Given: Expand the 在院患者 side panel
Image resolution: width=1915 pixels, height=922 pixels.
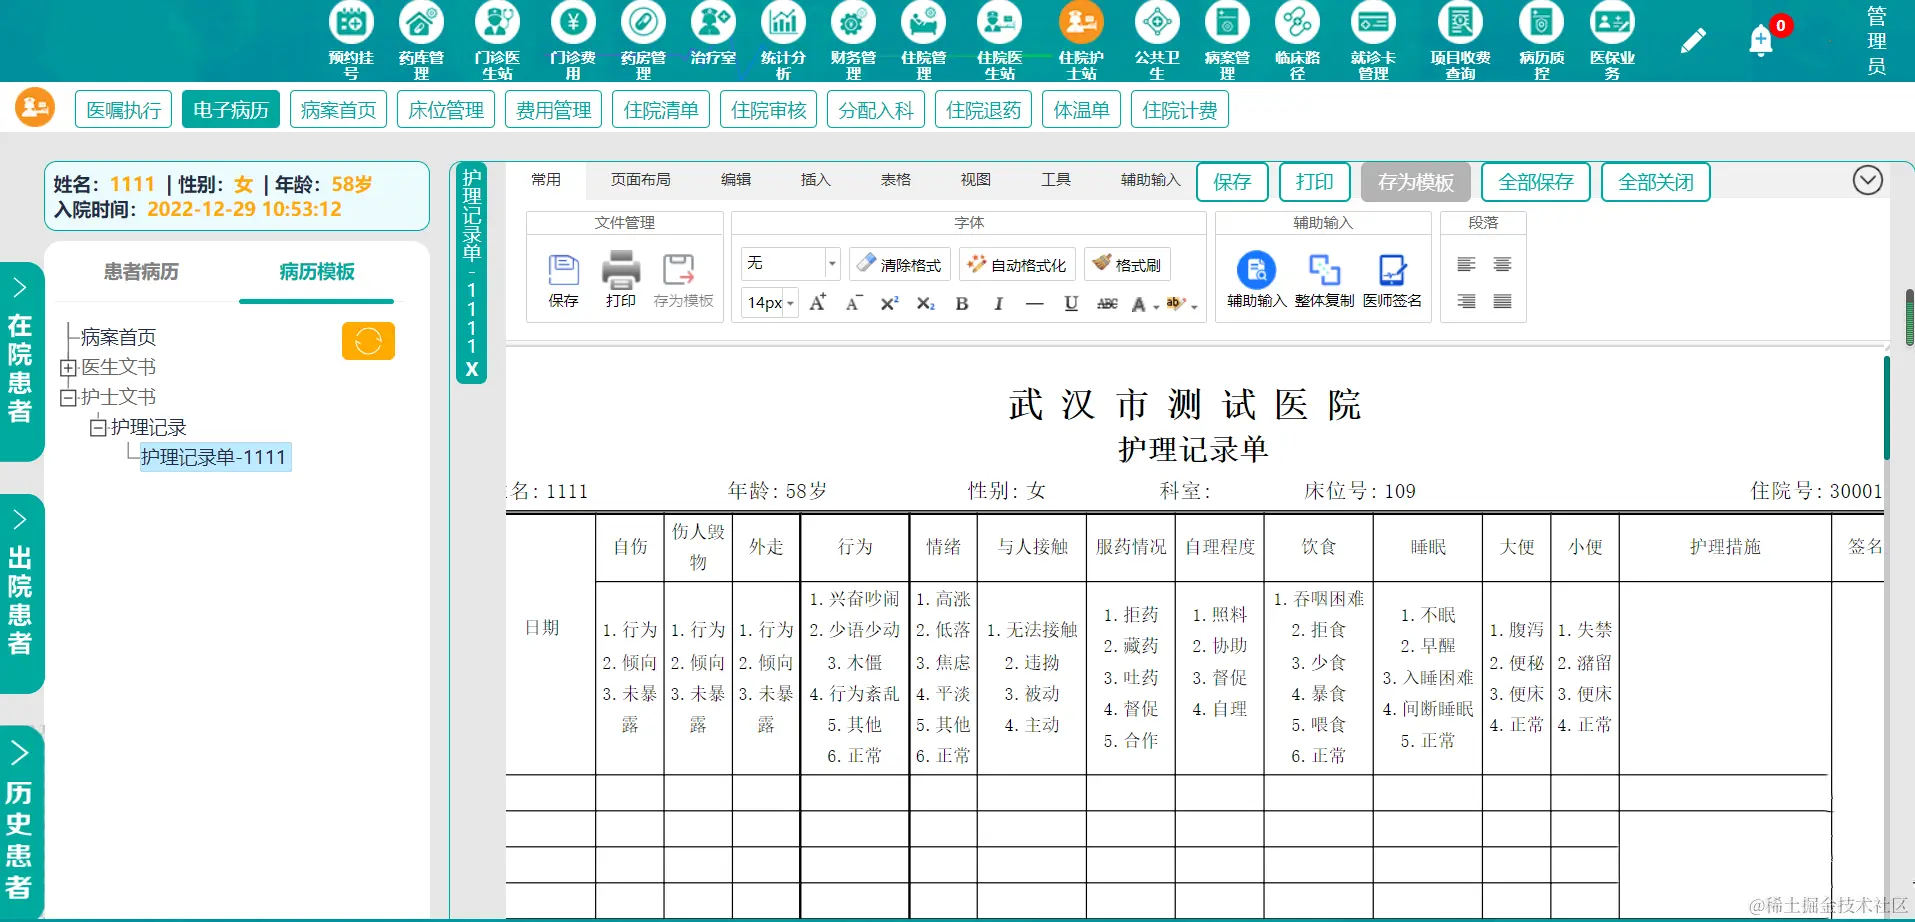Looking at the screenshot, I should coord(20,361).
